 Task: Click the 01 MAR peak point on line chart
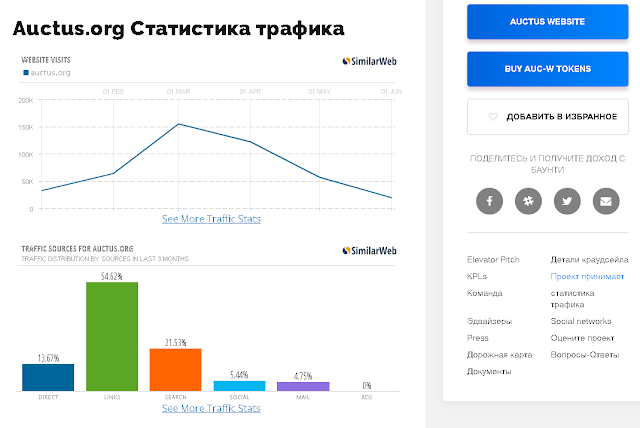point(178,124)
